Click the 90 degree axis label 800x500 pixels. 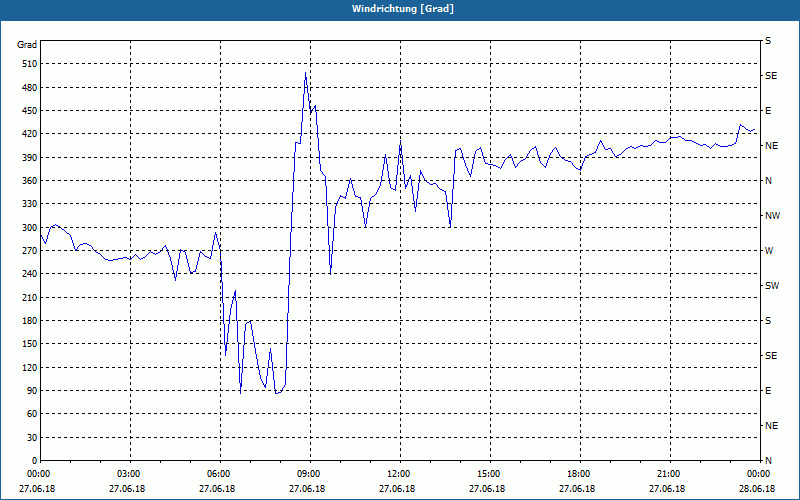point(32,391)
